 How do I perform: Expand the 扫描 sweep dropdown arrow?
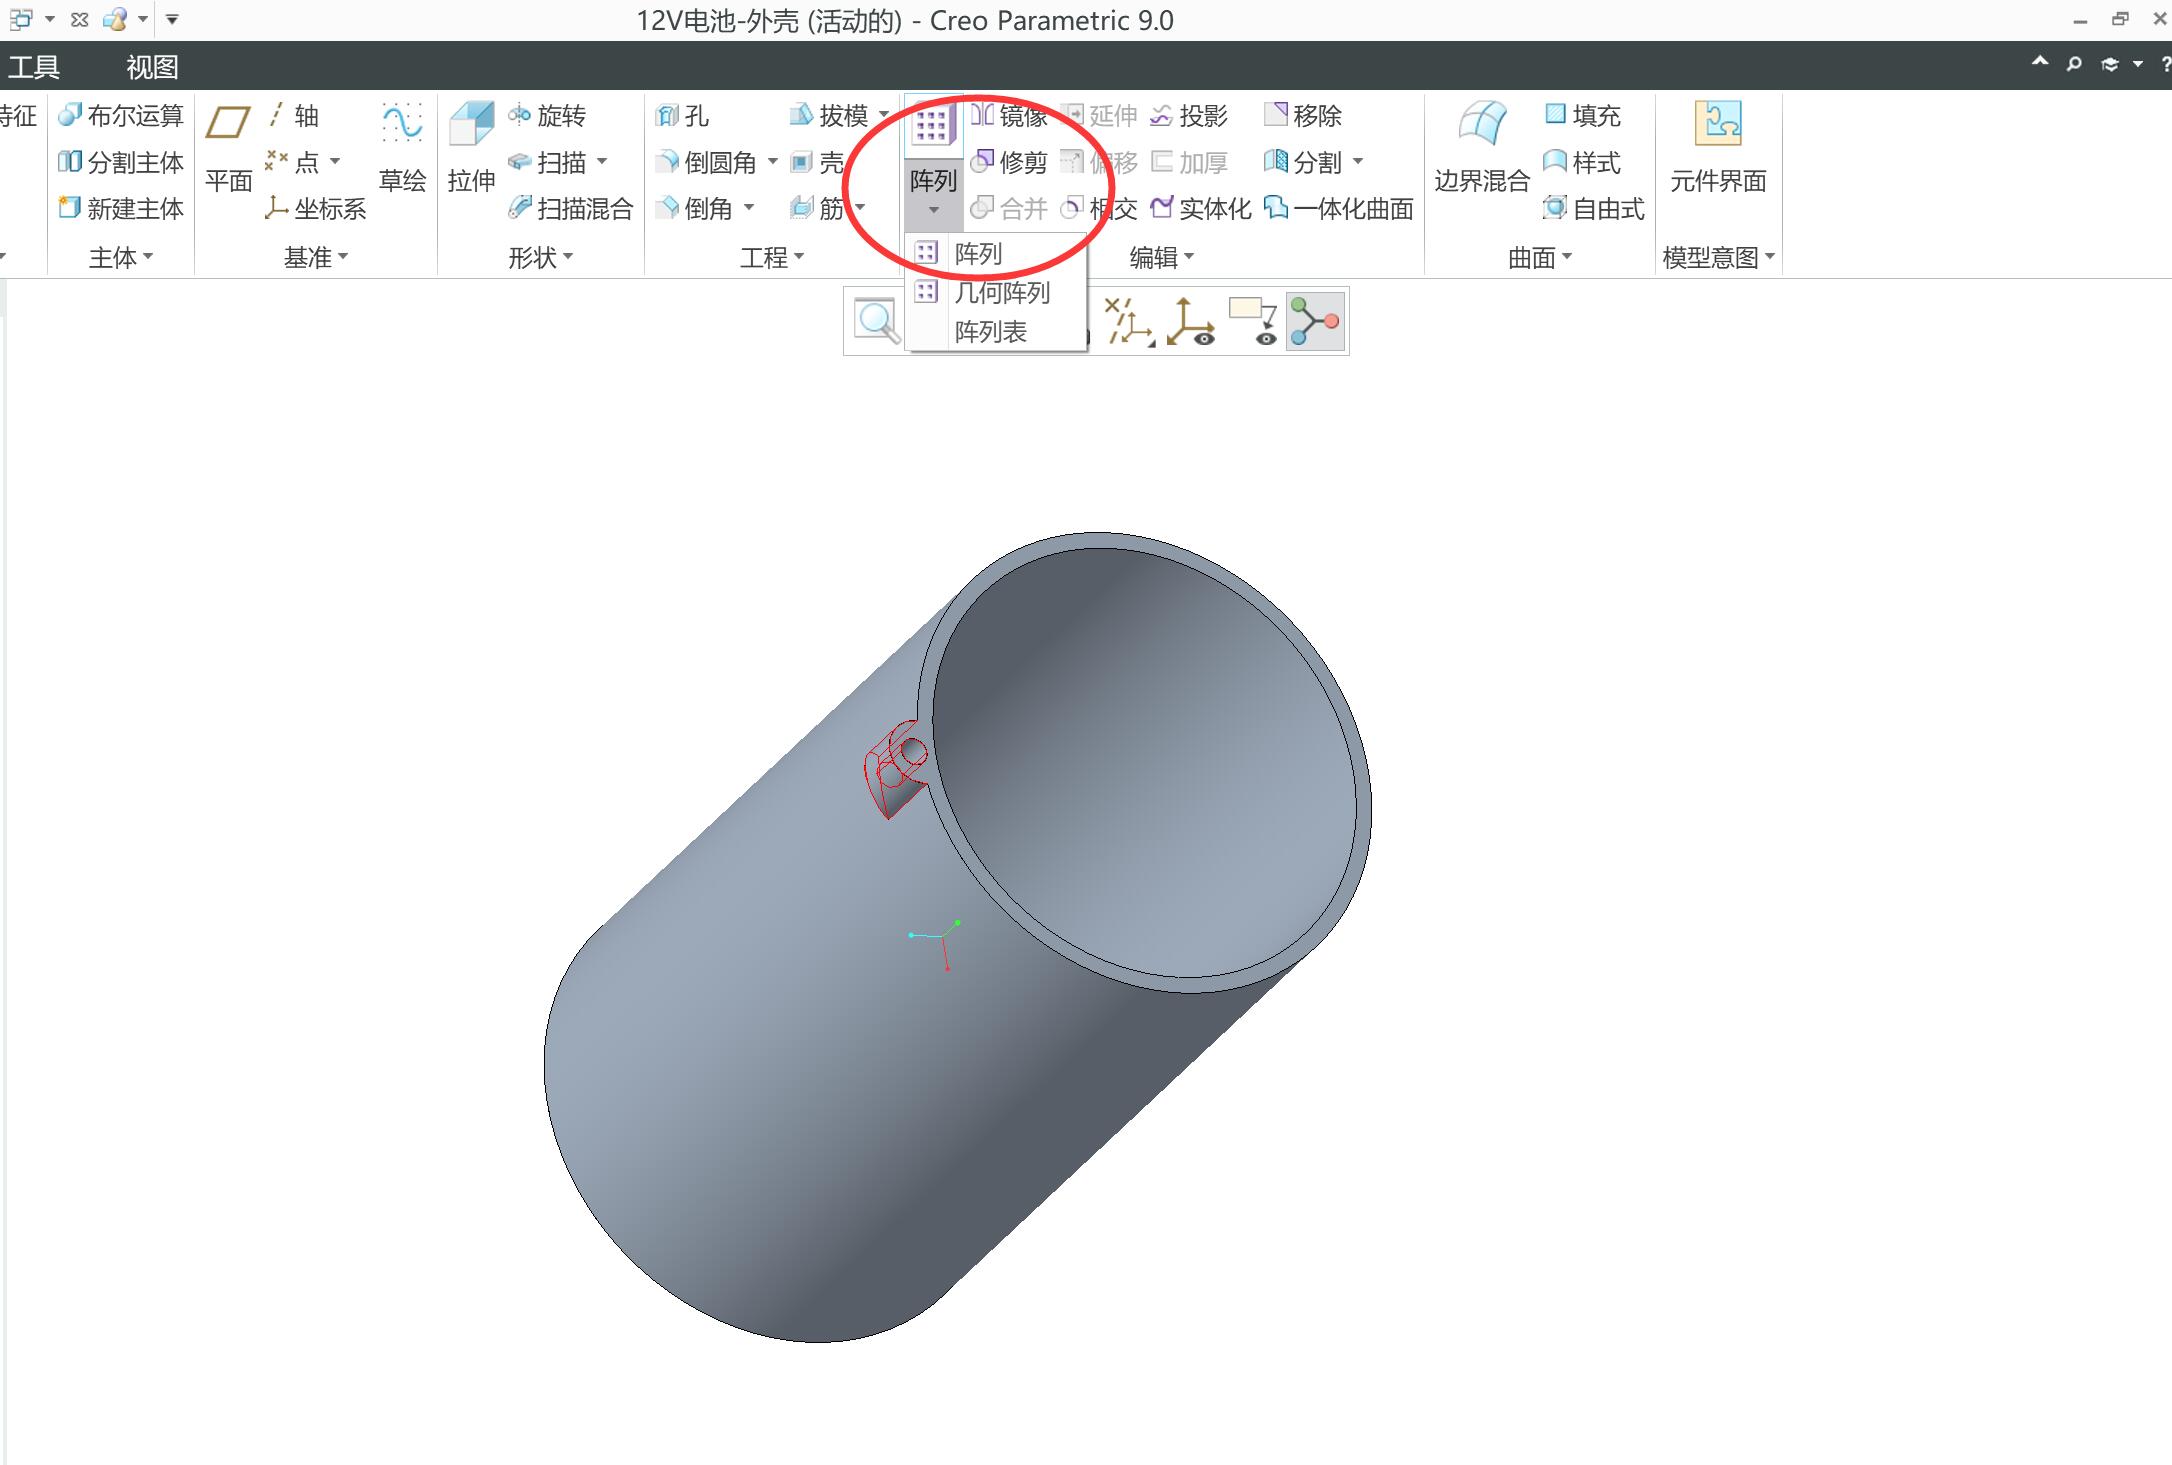602,161
